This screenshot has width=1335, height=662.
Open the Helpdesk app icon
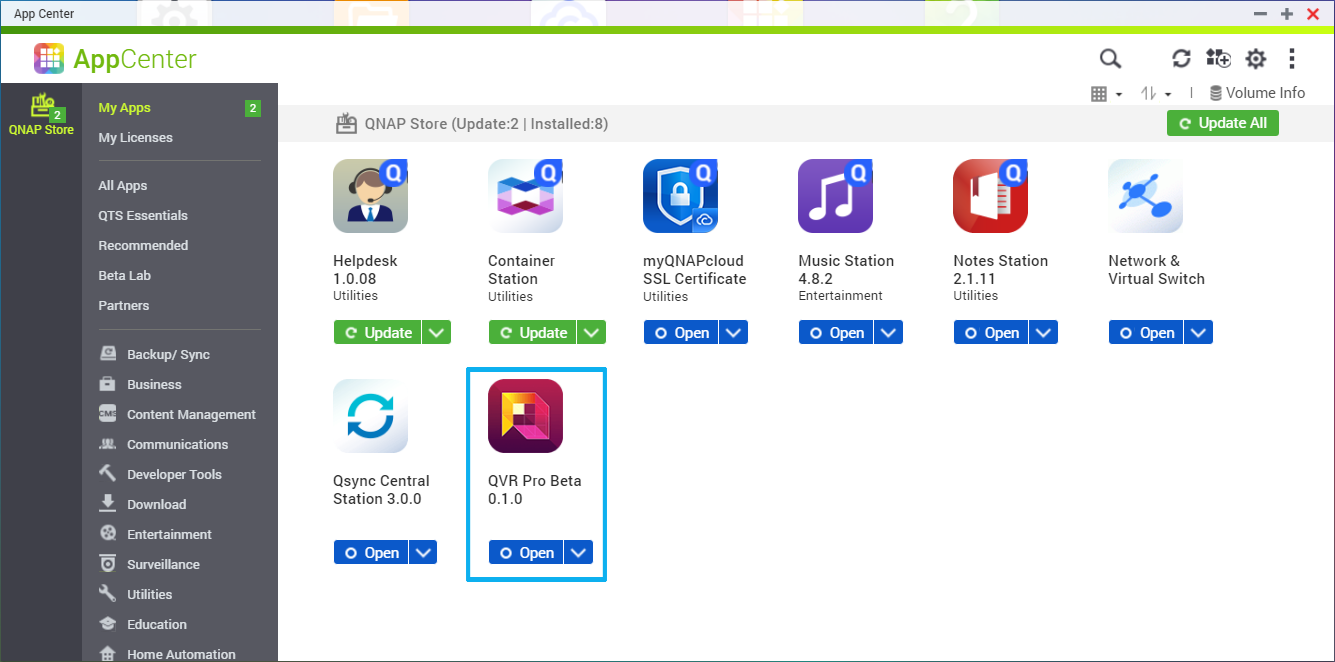point(370,196)
